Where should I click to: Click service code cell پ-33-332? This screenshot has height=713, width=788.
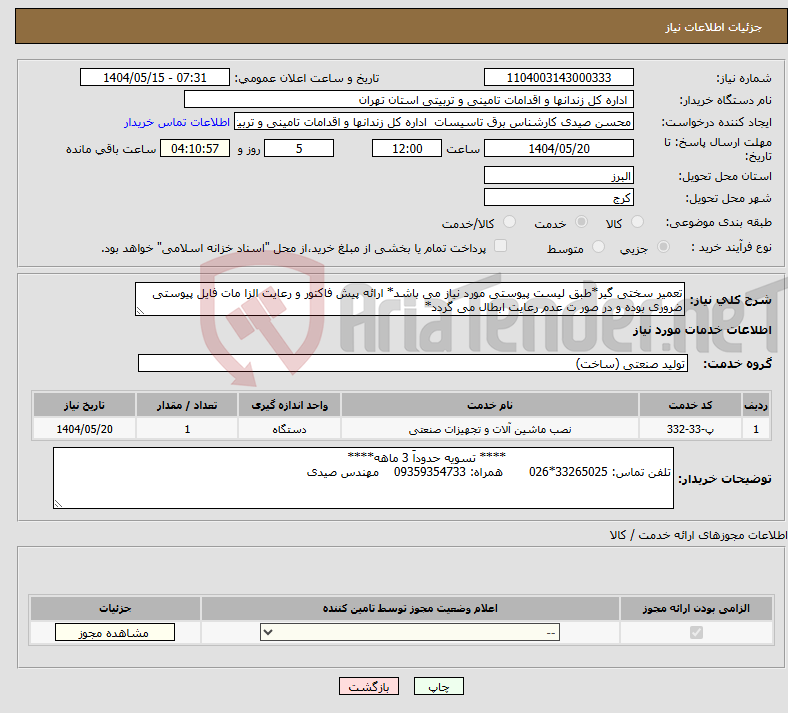pyautogui.click(x=691, y=429)
